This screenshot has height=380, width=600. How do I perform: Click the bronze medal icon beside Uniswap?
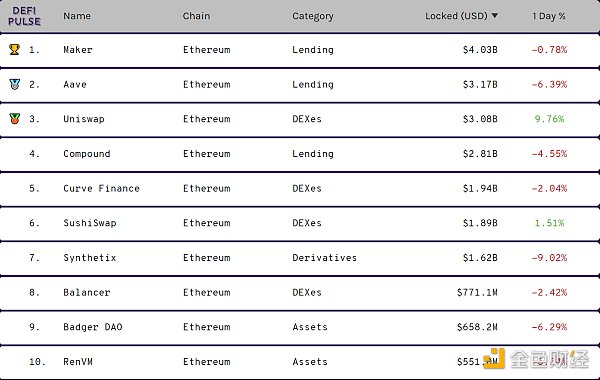coord(15,119)
